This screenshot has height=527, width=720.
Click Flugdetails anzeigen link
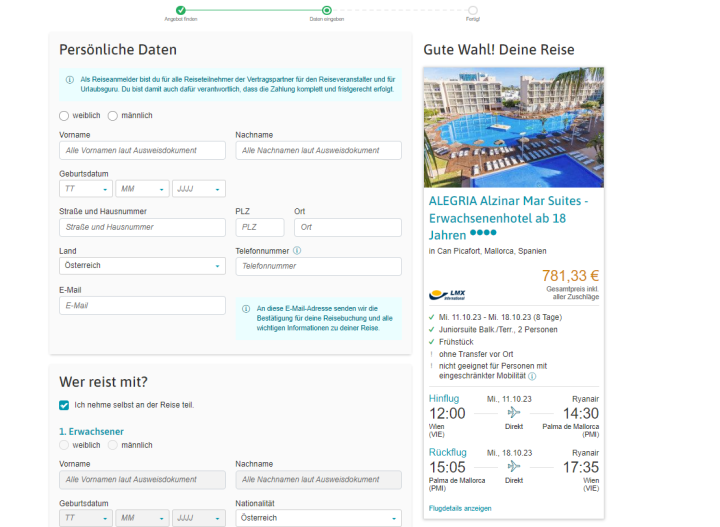(460, 508)
